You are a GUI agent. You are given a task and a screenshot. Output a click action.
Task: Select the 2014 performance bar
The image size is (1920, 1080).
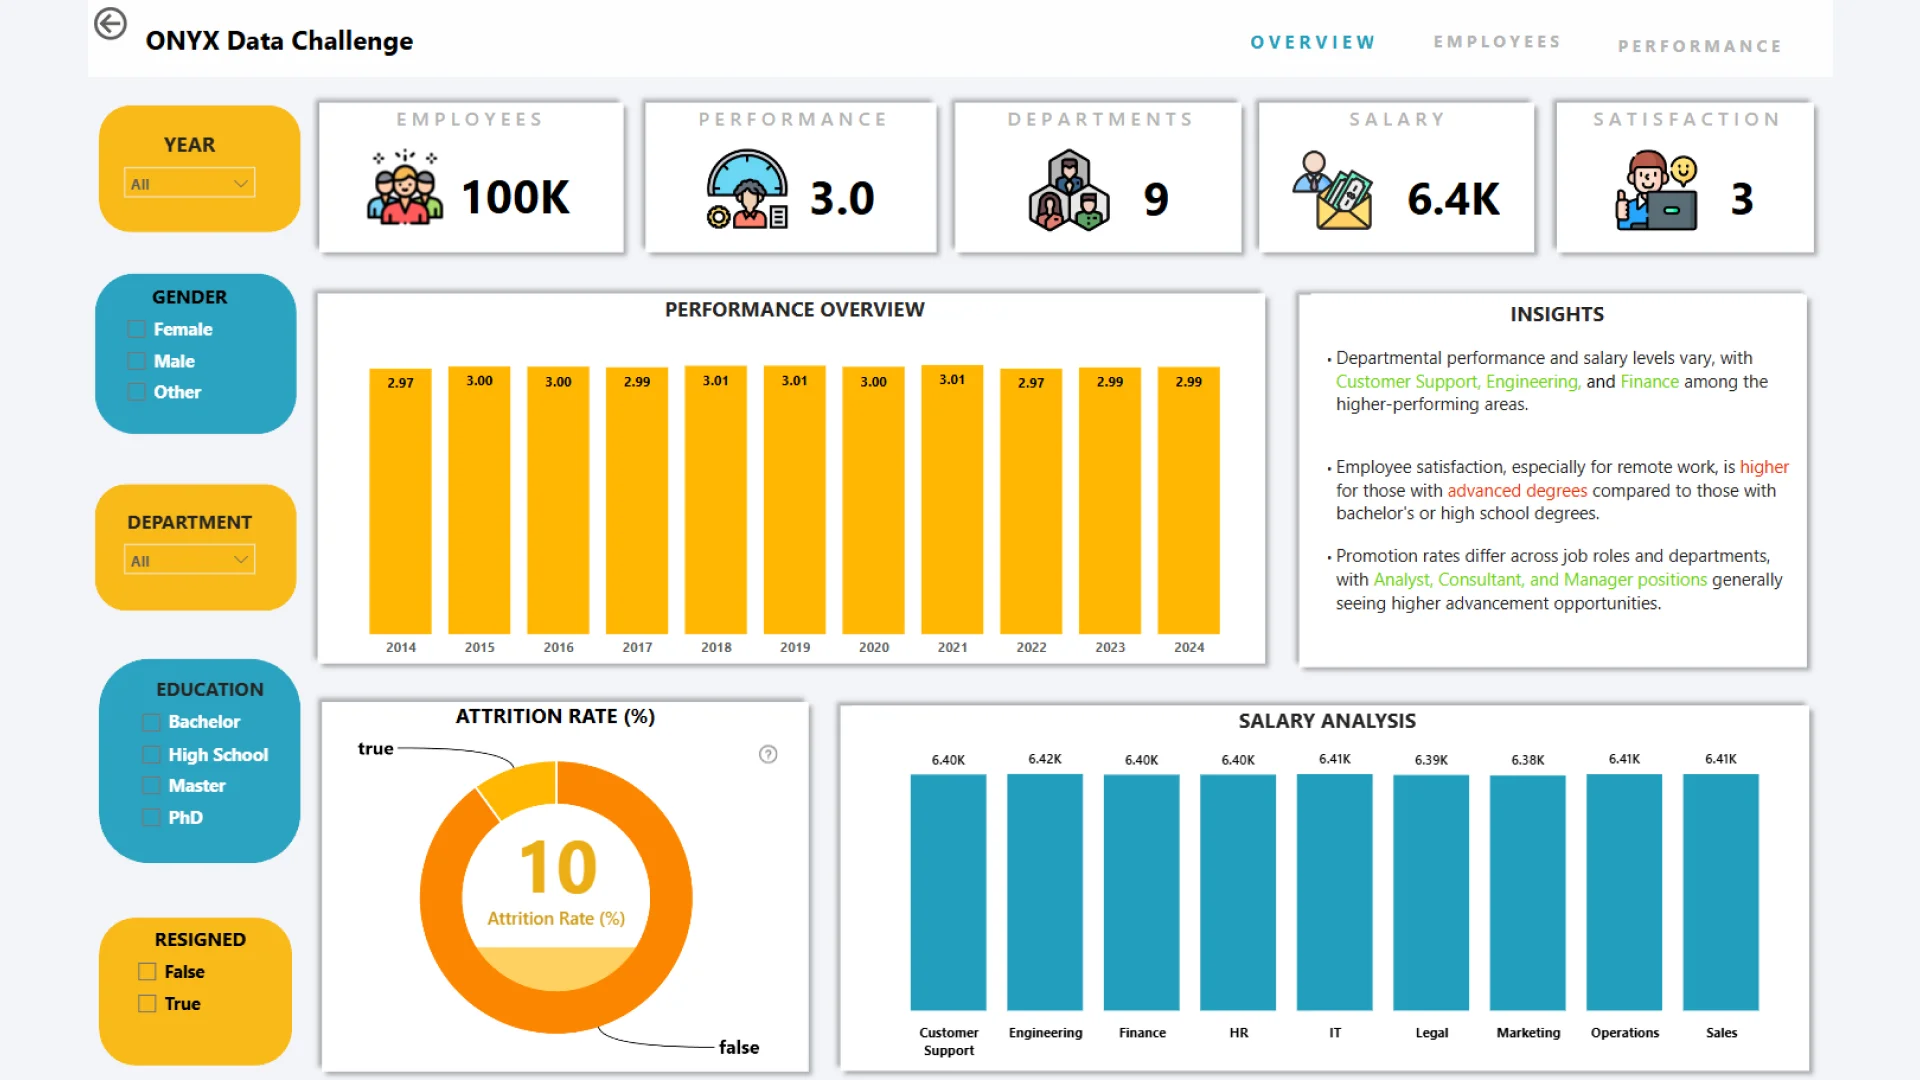400,502
